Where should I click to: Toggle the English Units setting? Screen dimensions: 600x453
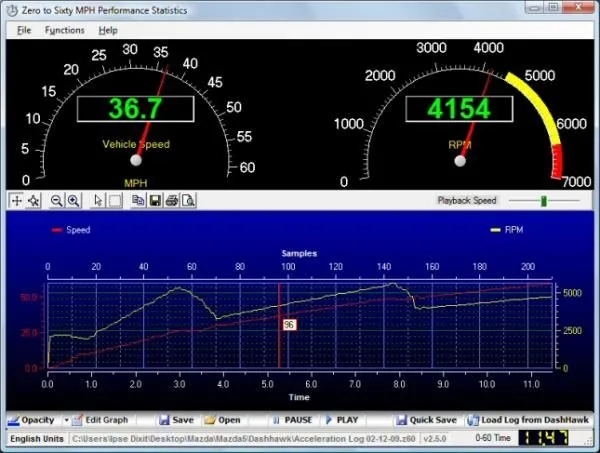37,438
